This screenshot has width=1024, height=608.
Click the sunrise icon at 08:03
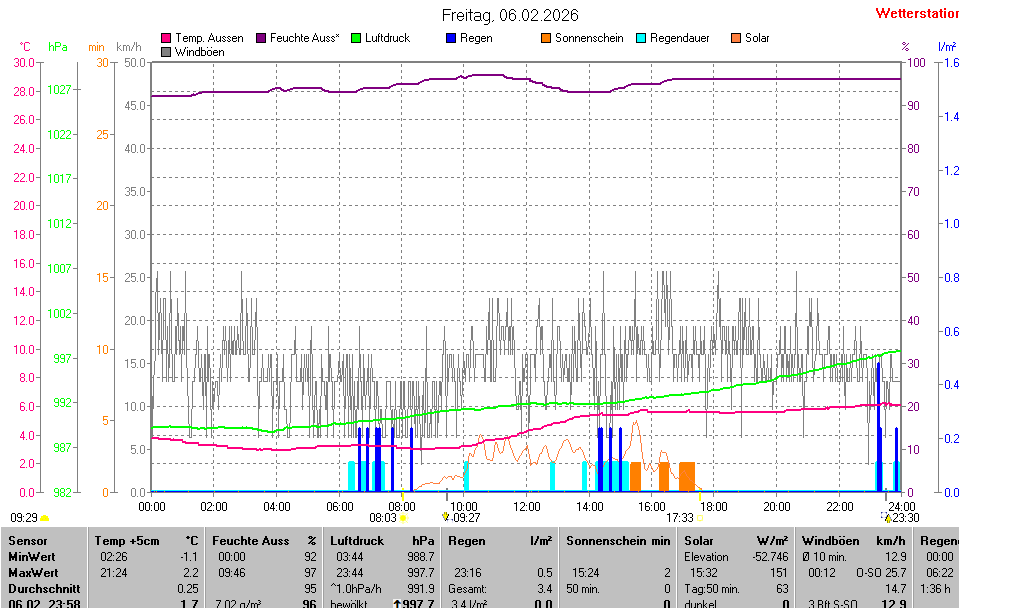pyautogui.click(x=403, y=518)
